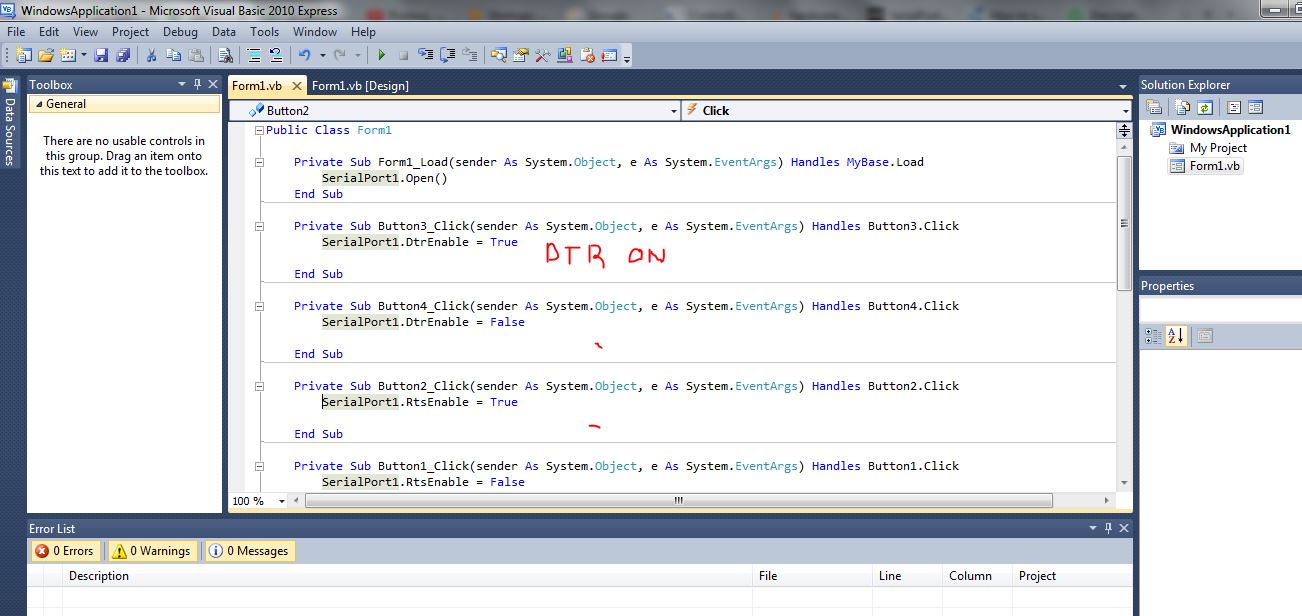
Task: Open the Add New Item dropdown arrow
Action: point(84,56)
